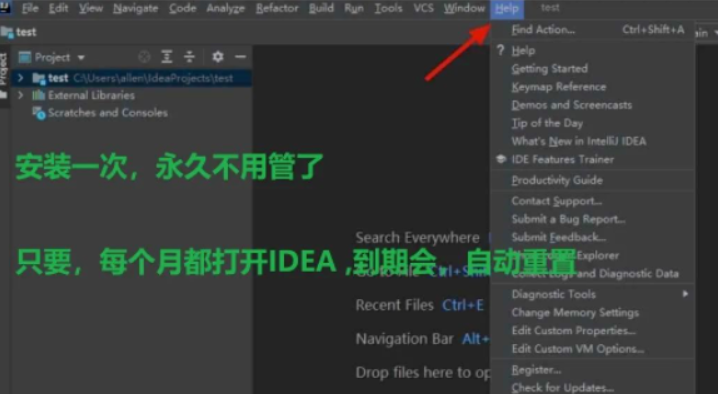The height and width of the screenshot is (394, 718).
Task: Open the Tools menu
Action: coord(388,8)
